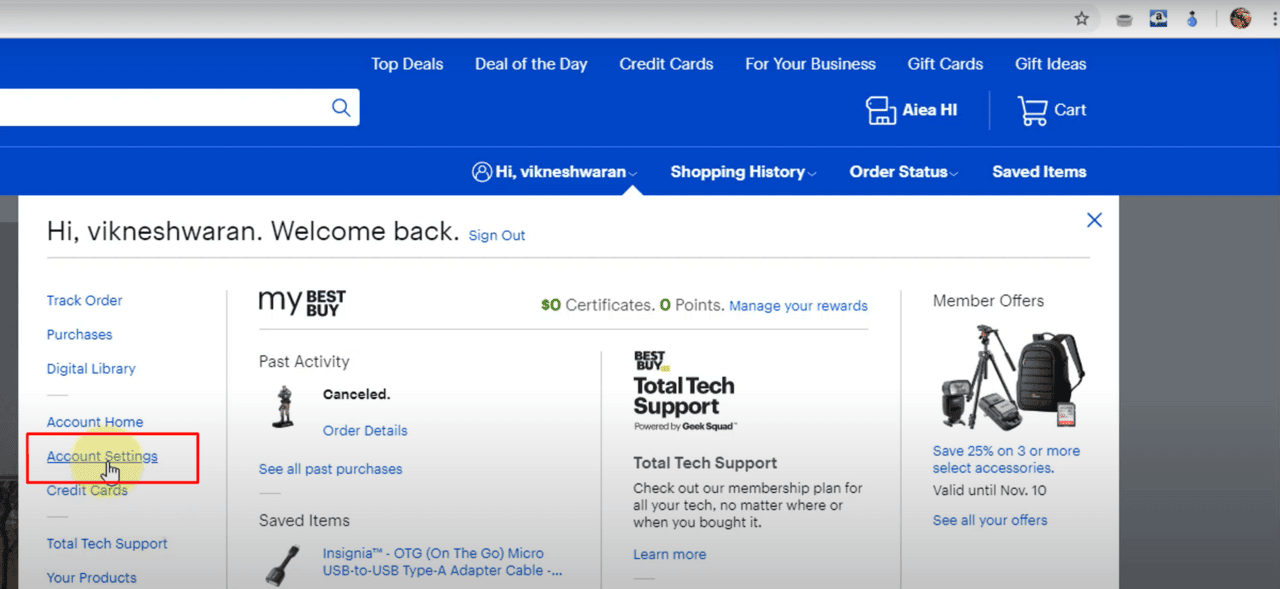The width and height of the screenshot is (1280, 589).
Task: Open Track Order
Action: (x=84, y=300)
